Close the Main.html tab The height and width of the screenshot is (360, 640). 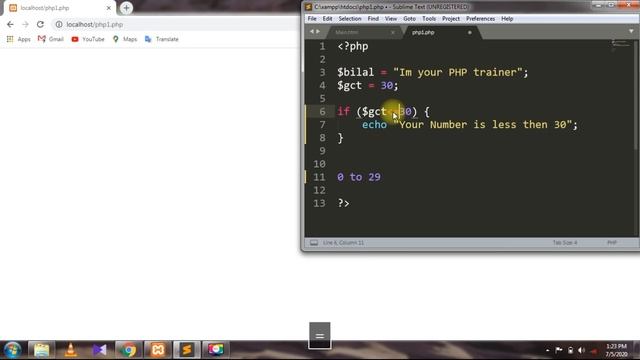(x=393, y=32)
